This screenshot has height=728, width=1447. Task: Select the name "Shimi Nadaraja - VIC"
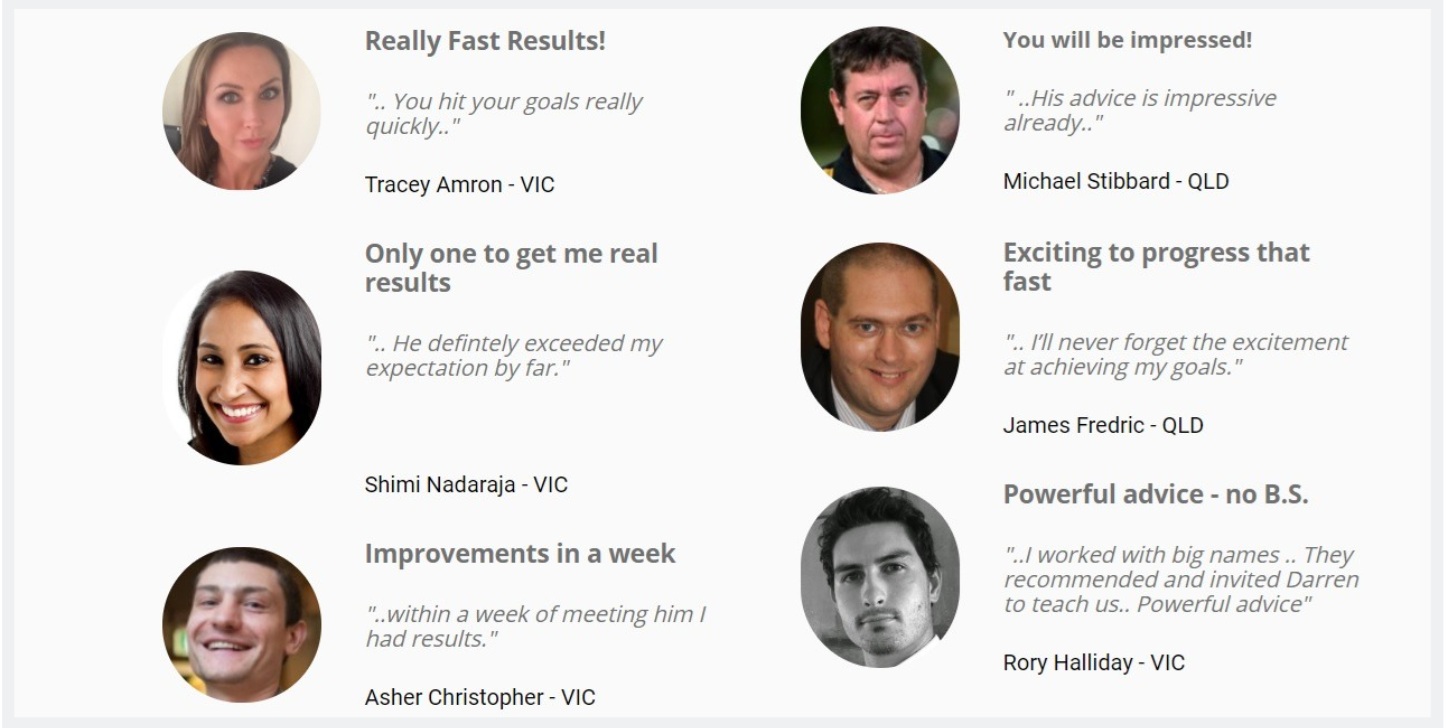(466, 485)
